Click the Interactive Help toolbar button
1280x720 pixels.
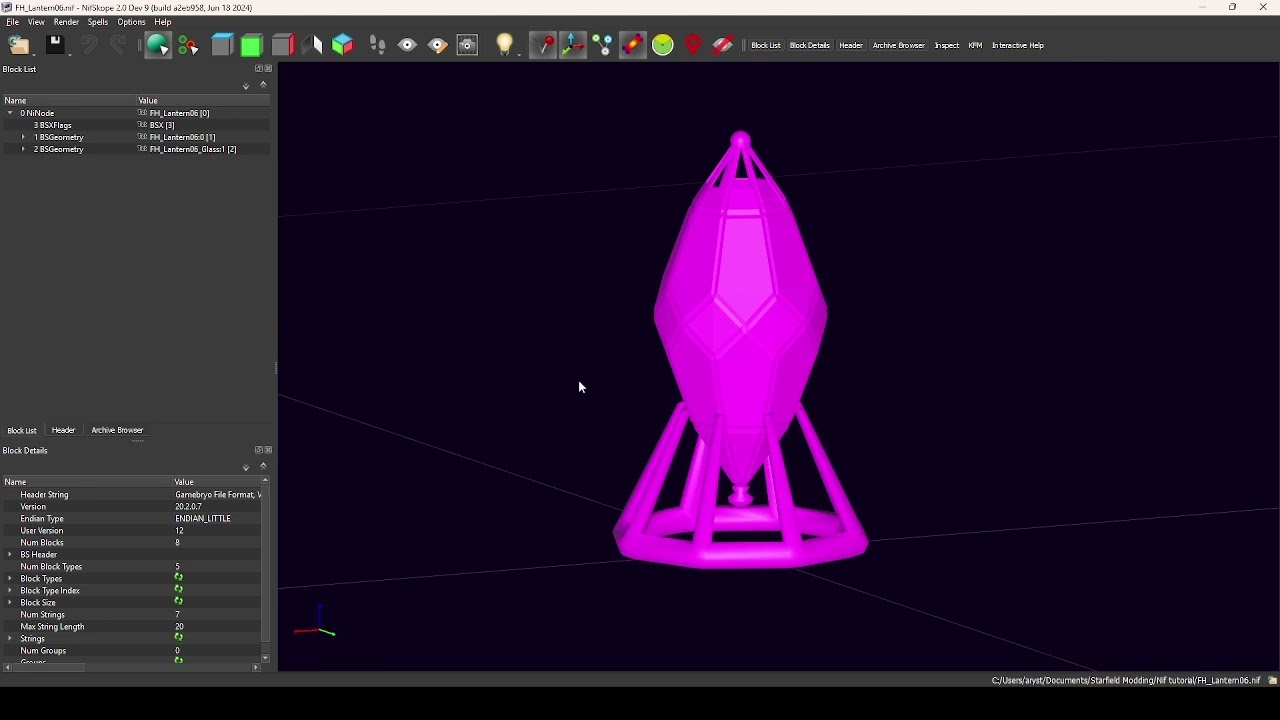click(x=1018, y=46)
